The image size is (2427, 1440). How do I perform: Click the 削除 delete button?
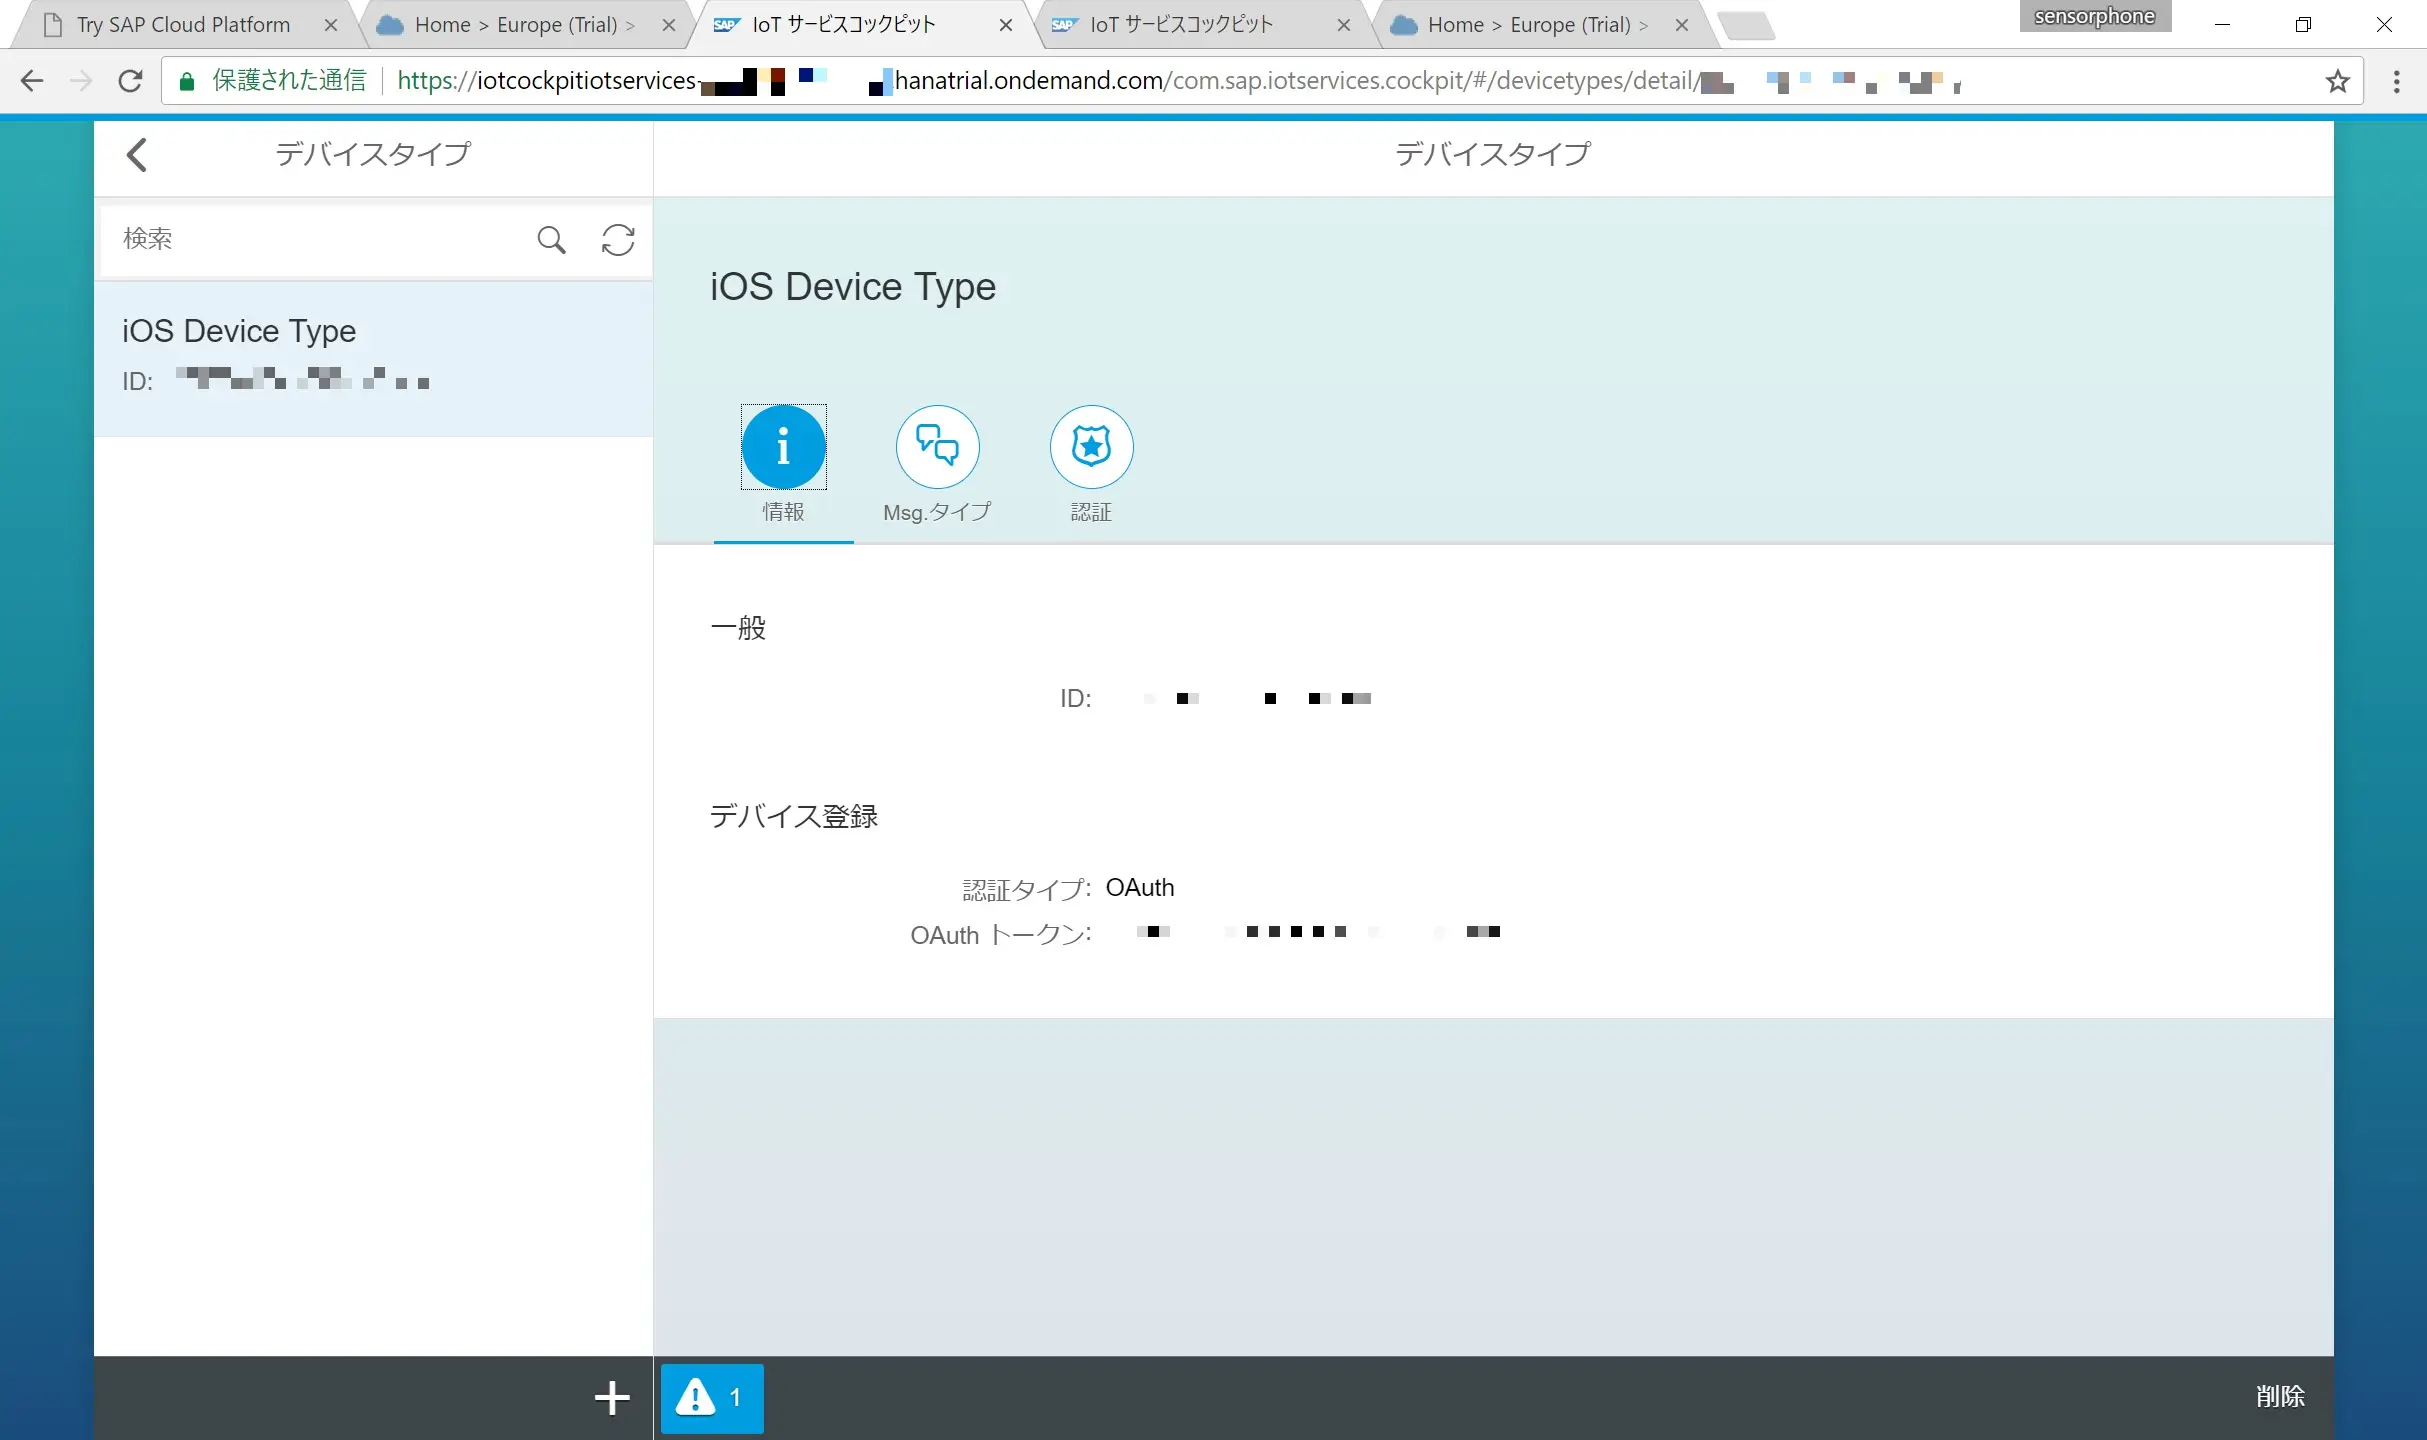(2280, 1397)
